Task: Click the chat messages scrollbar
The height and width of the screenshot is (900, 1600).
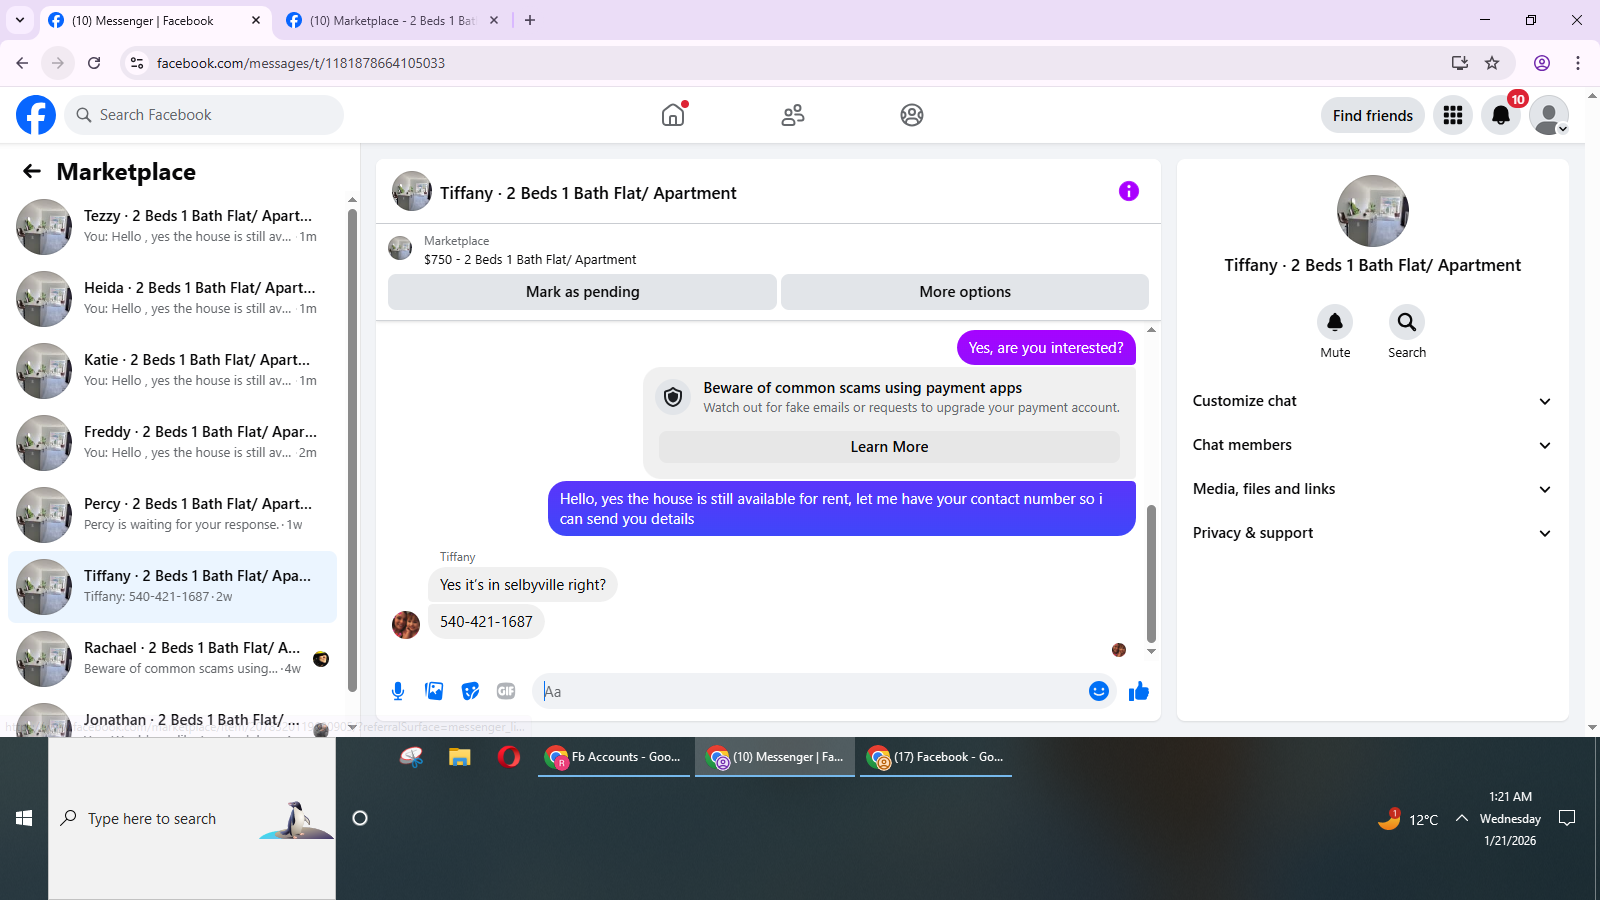Action: point(1151,575)
